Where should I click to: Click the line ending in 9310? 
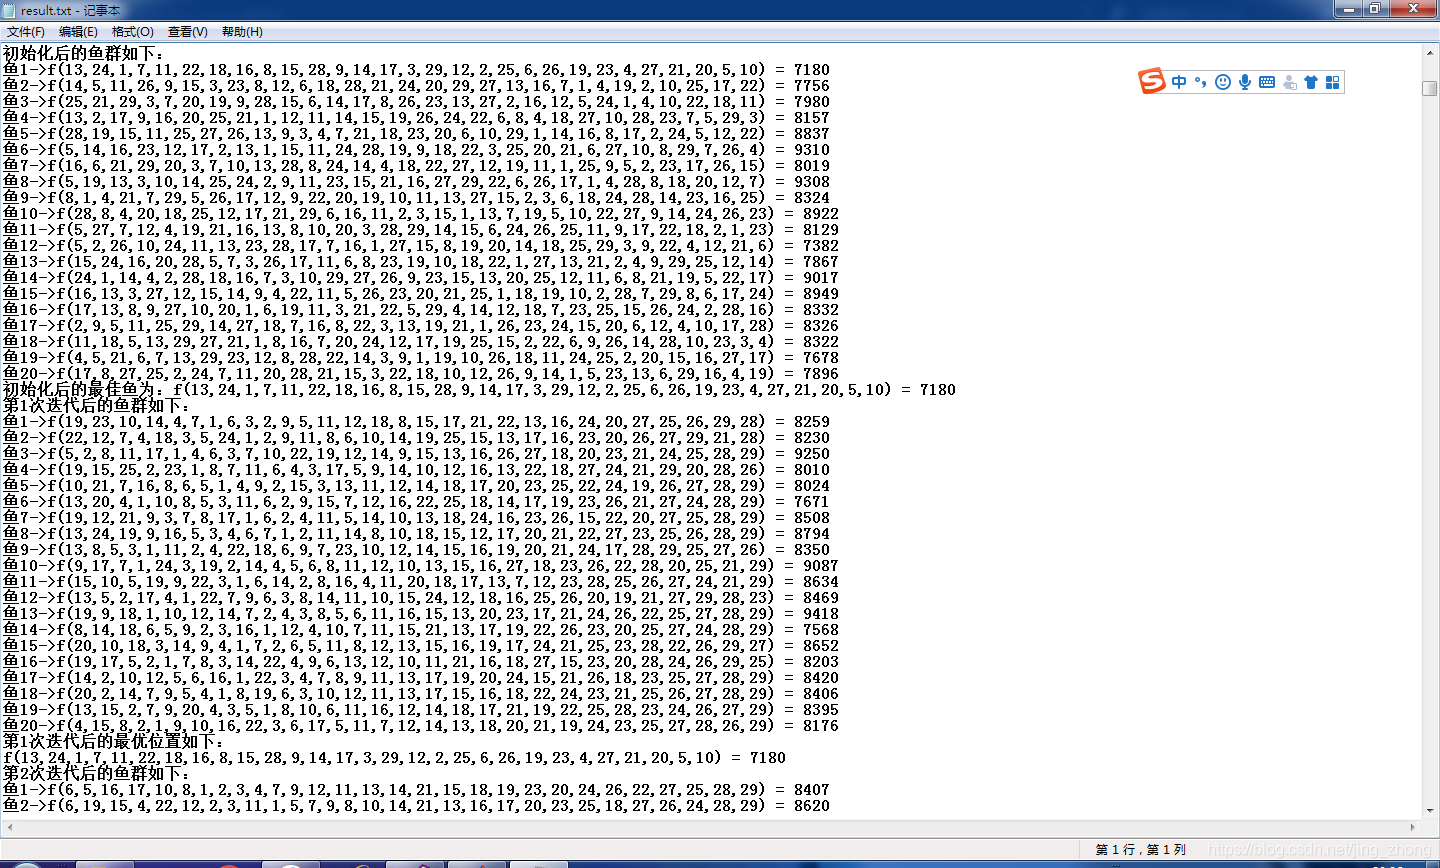pyautogui.click(x=416, y=150)
